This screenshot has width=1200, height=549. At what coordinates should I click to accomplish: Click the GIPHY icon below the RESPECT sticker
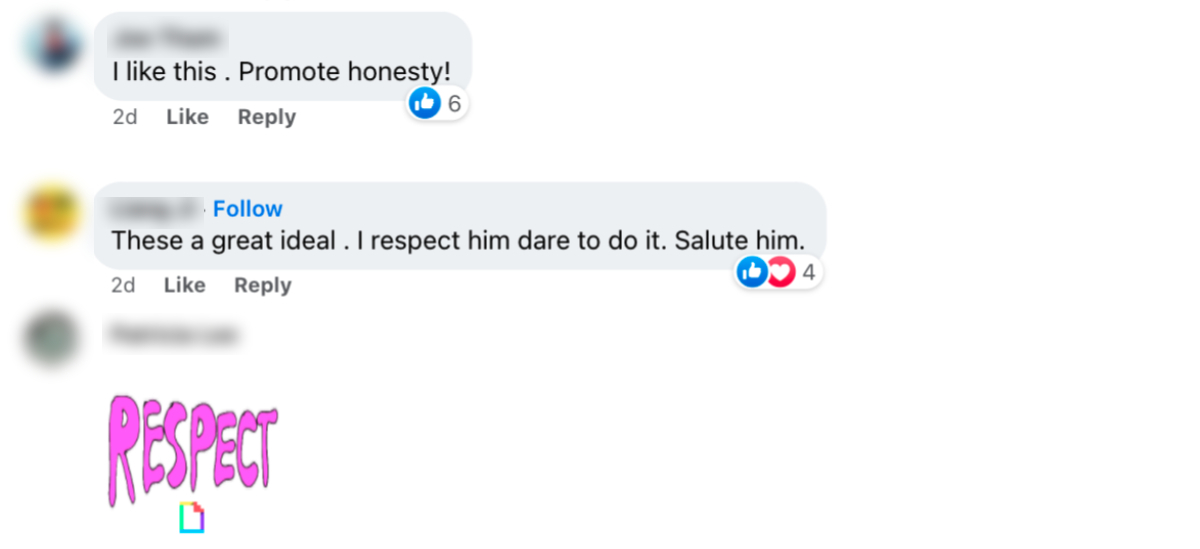tap(192, 517)
